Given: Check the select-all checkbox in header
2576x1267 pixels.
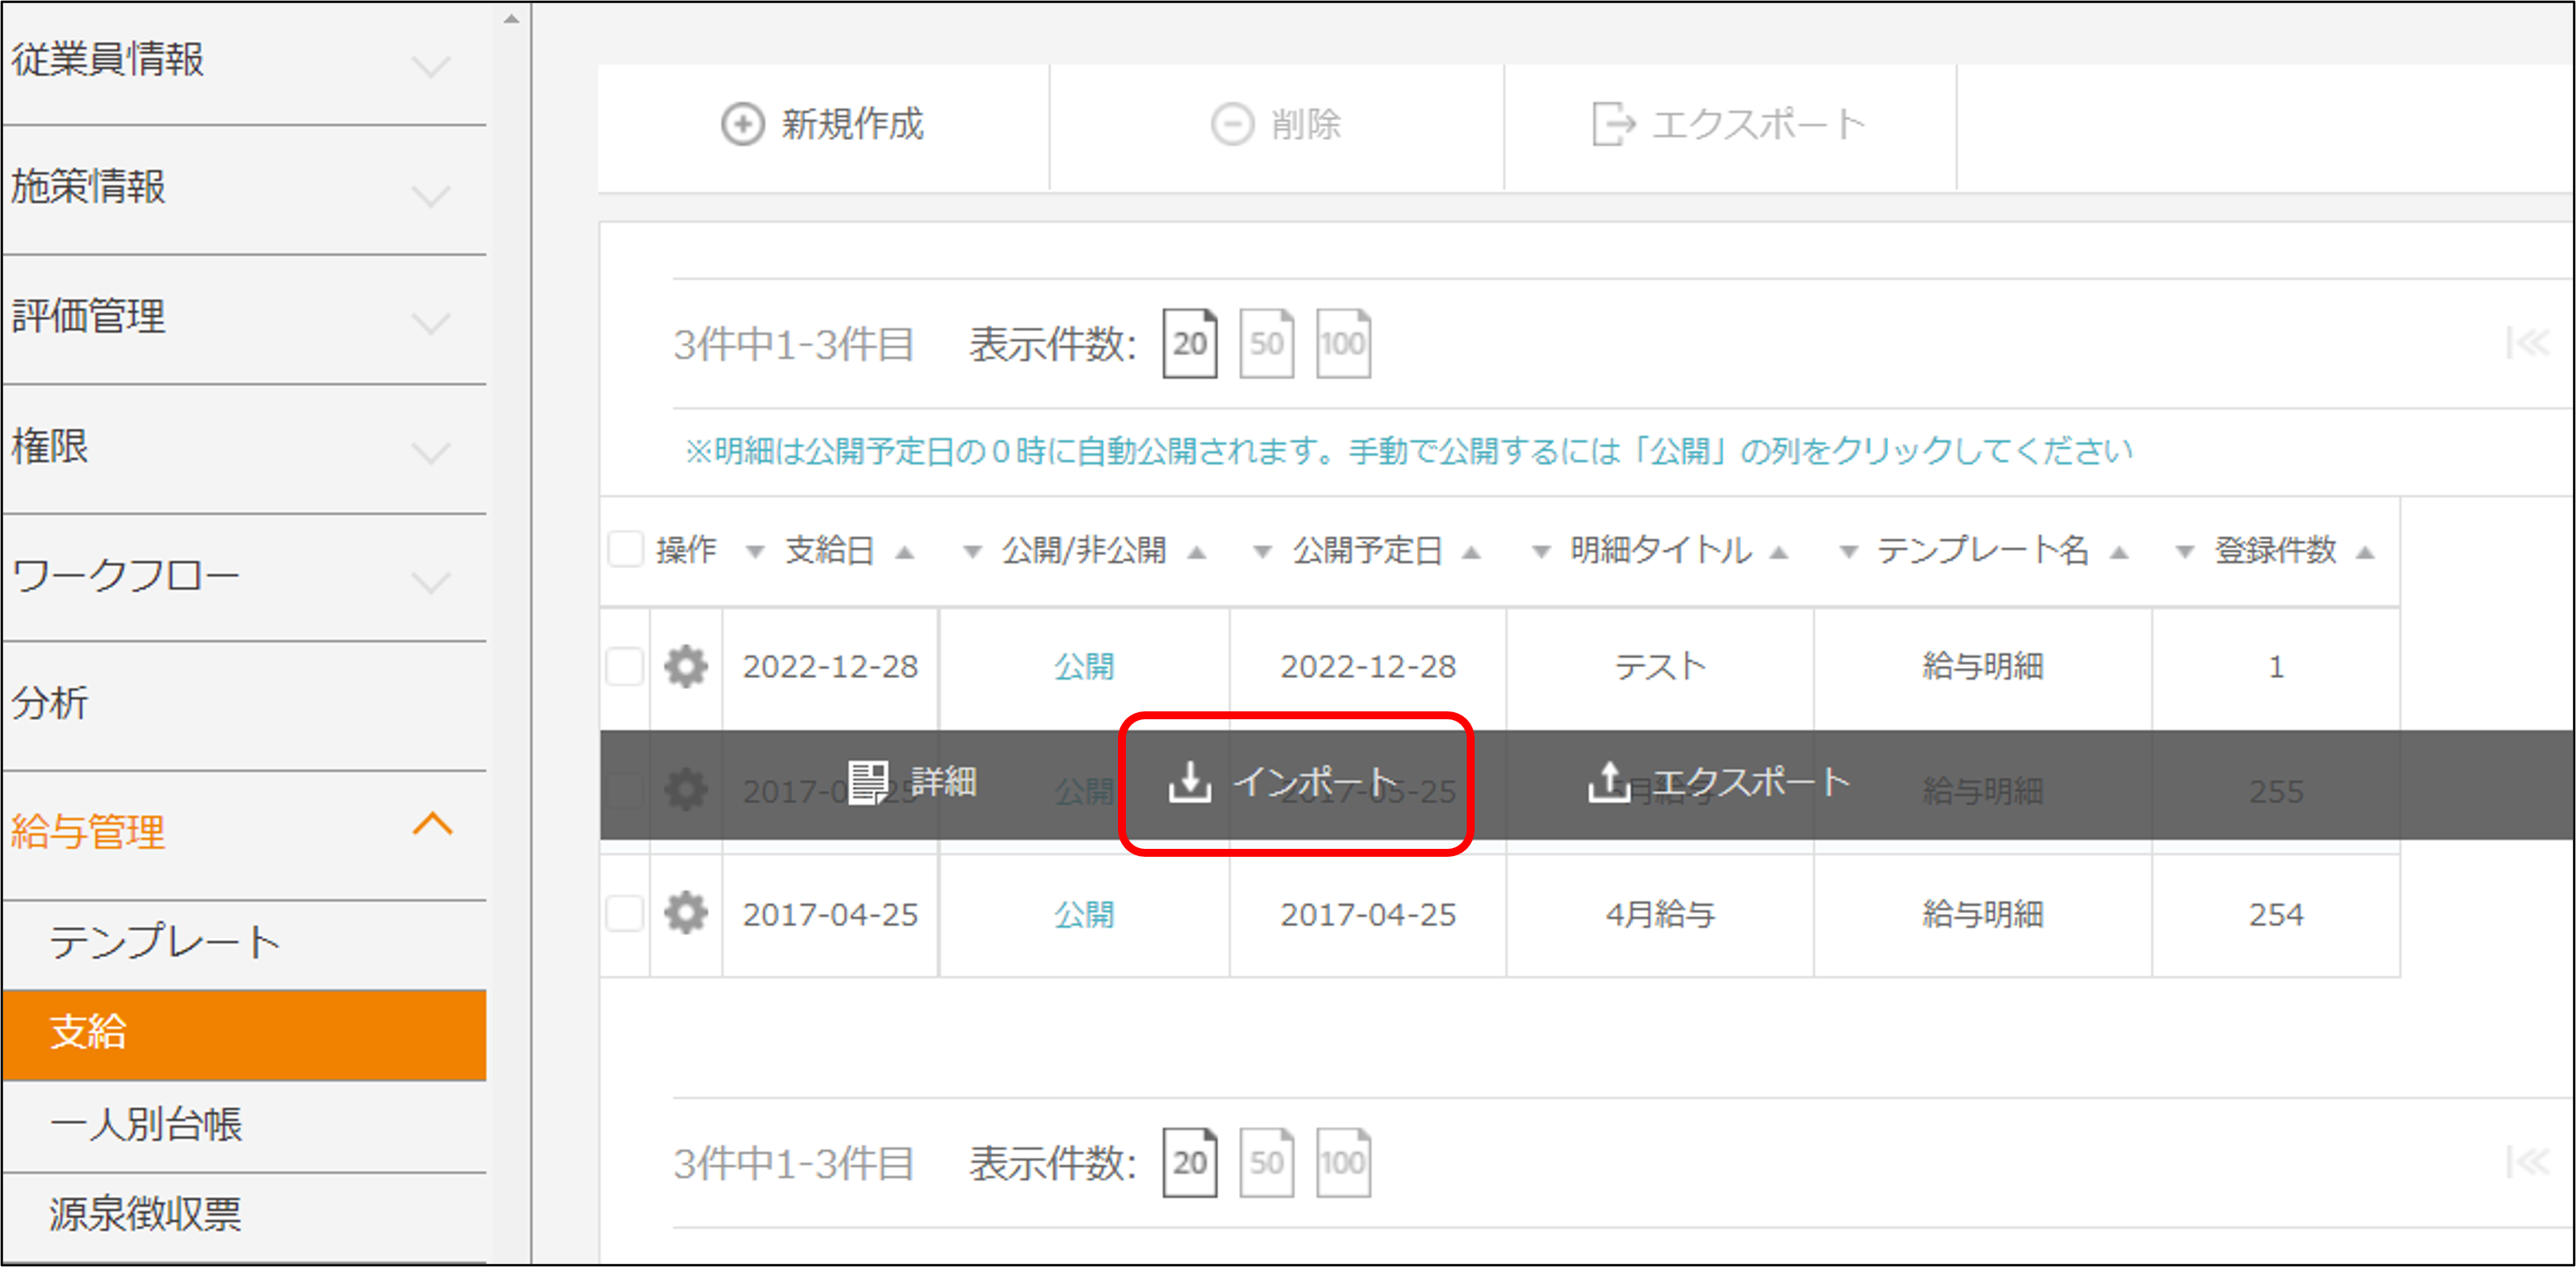Looking at the screenshot, I should pos(626,549).
